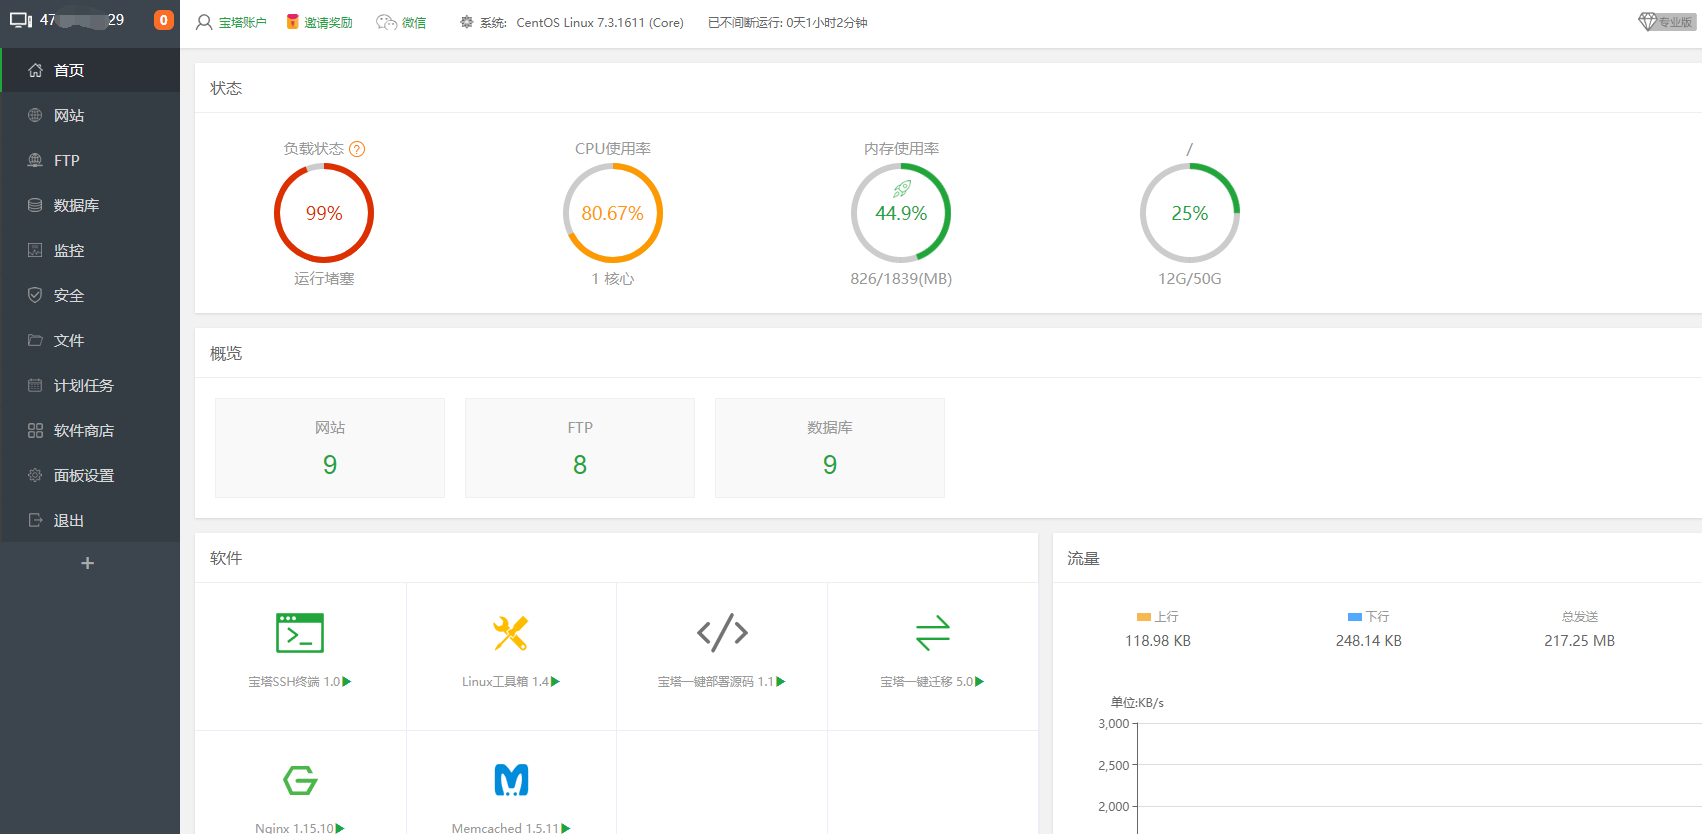Click the plus button under sidebar menu
The height and width of the screenshot is (834, 1702).
[x=88, y=563]
